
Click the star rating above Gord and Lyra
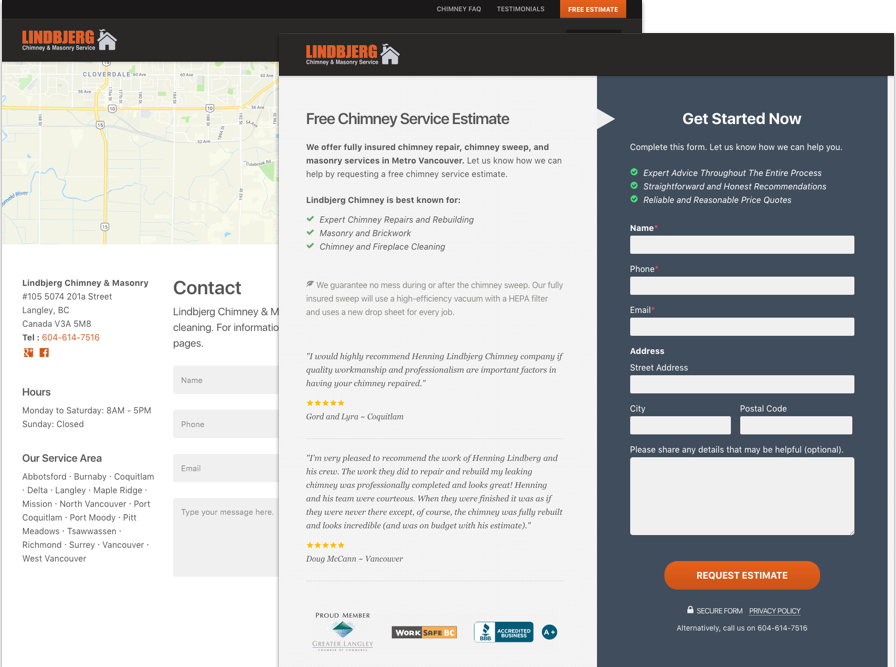tap(325, 403)
